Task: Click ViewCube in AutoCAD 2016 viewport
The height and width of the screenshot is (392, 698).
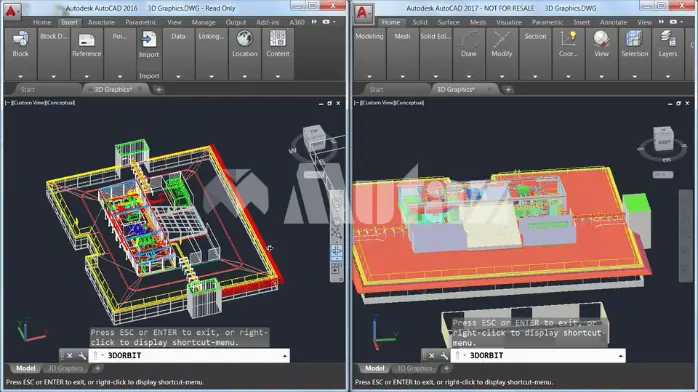Action: point(314,137)
